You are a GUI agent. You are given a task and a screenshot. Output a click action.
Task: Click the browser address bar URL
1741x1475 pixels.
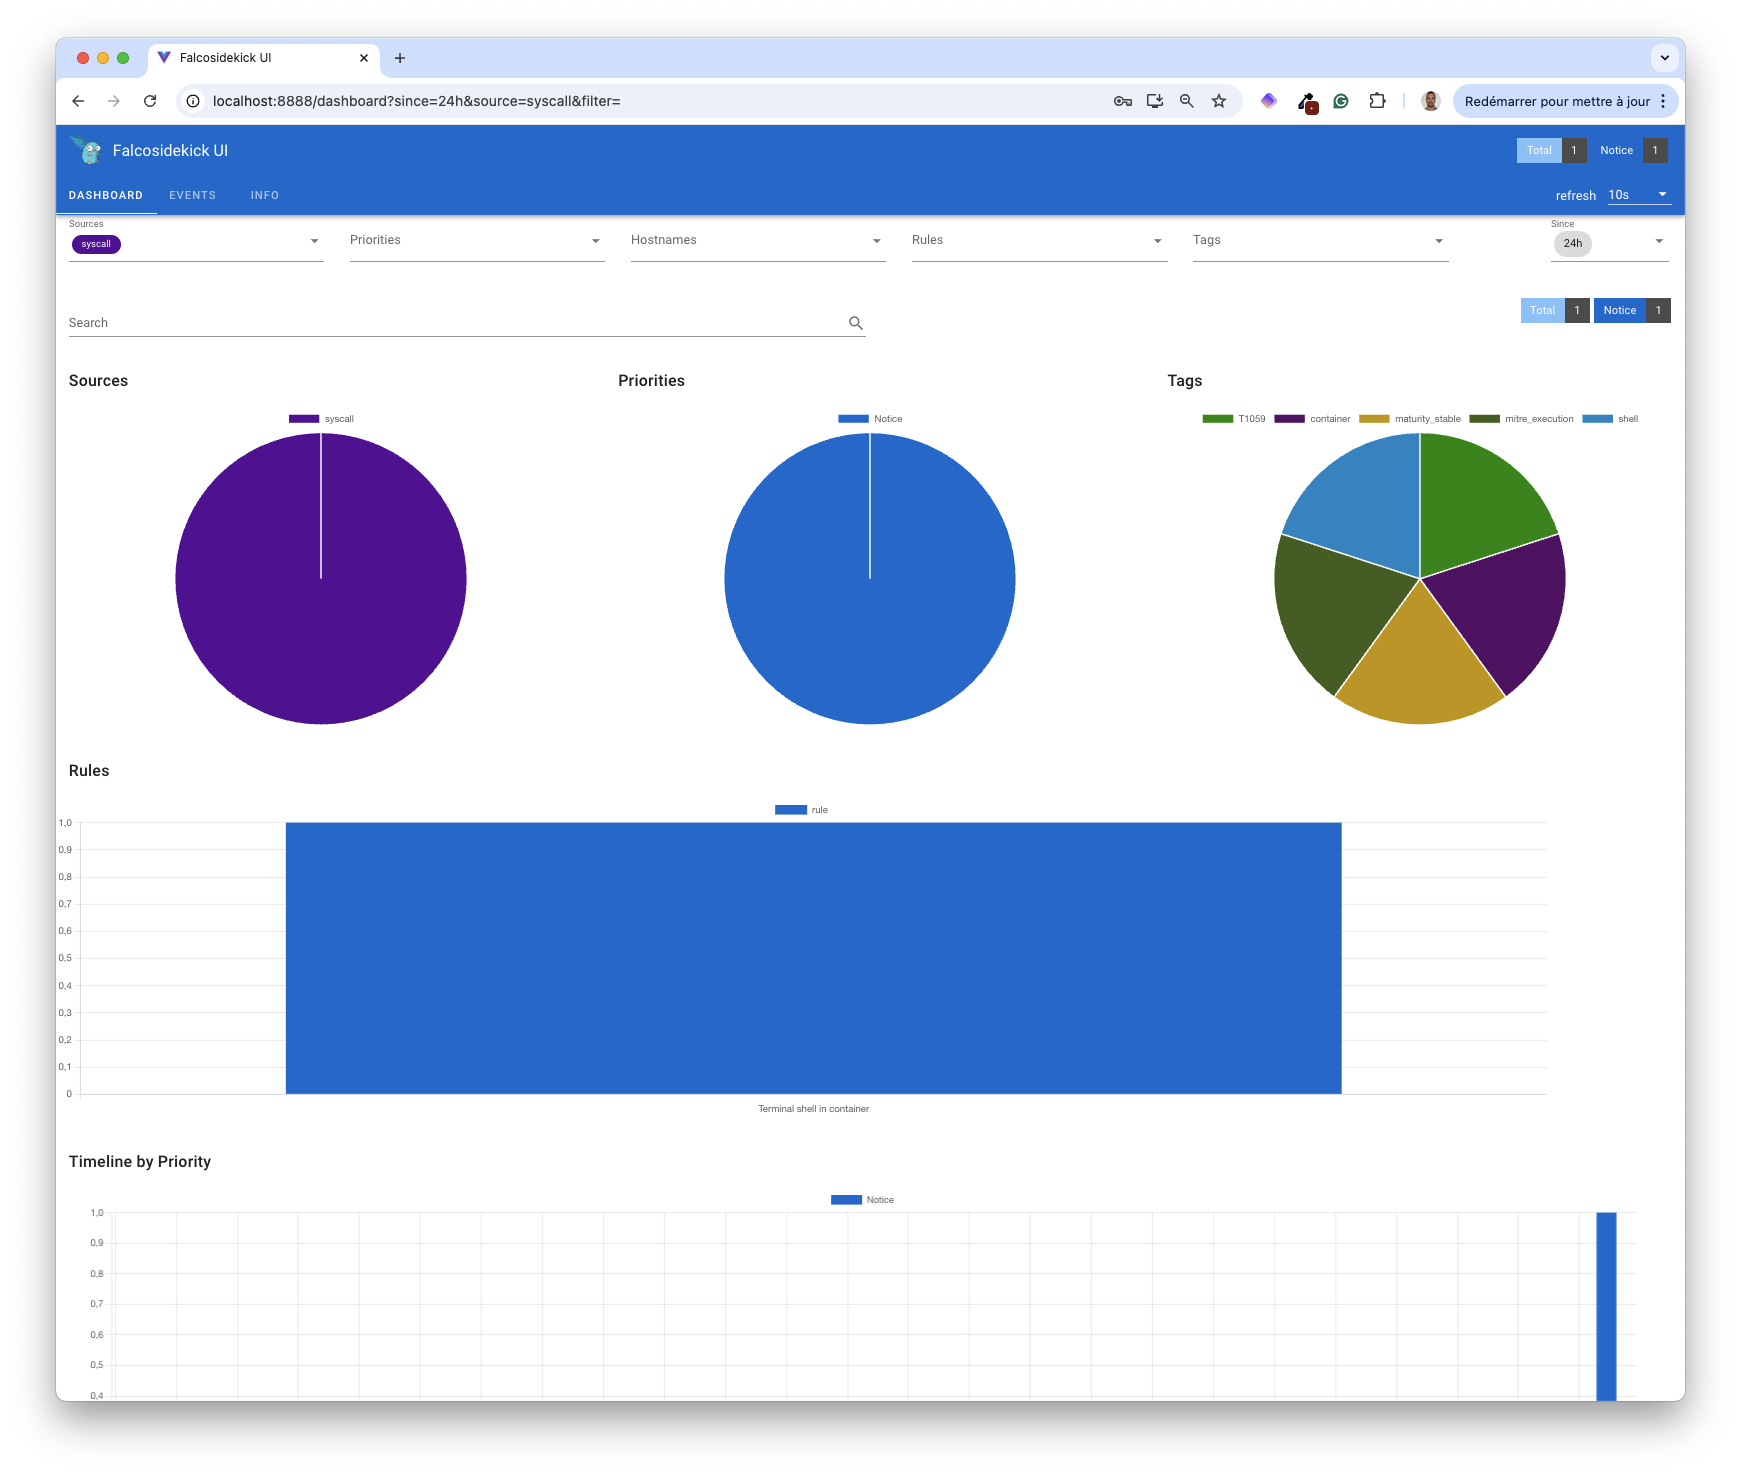(416, 101)
